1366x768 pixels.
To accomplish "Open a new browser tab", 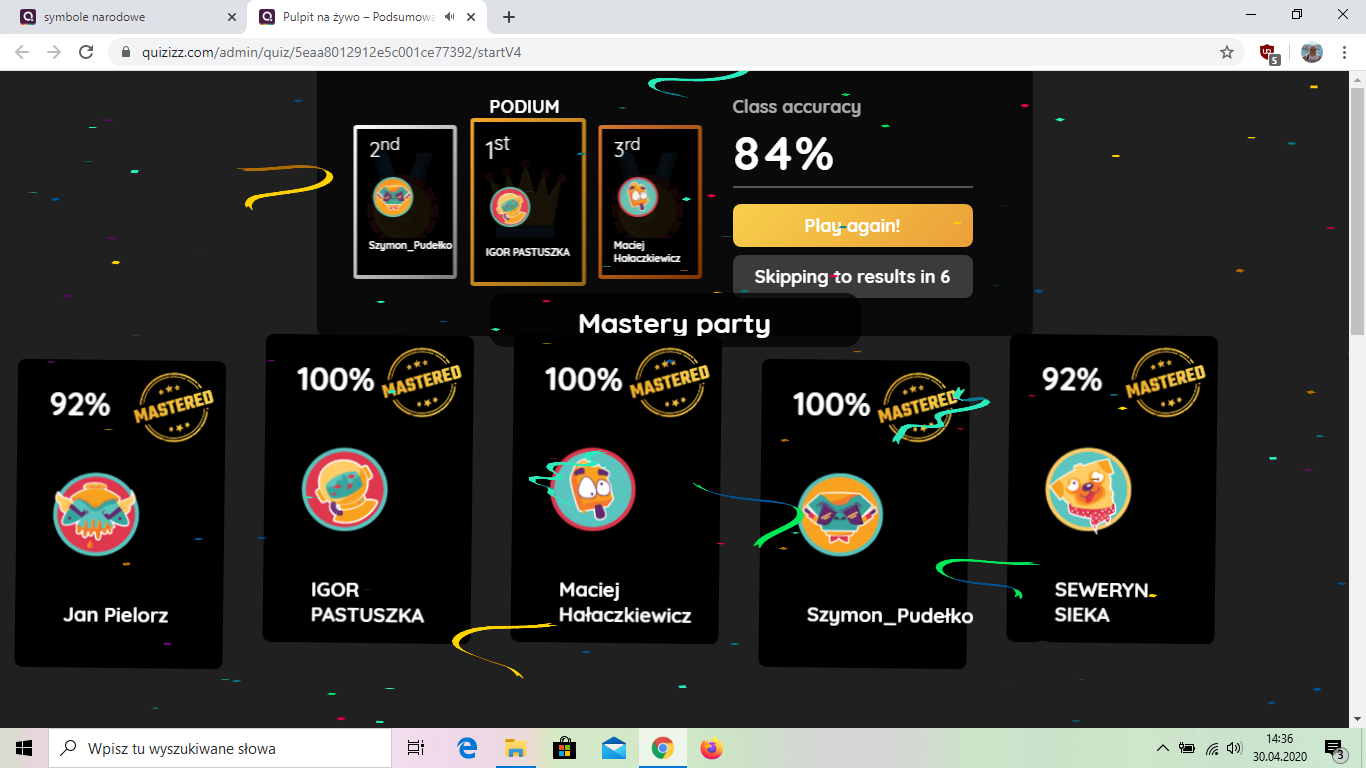I will pos(509,17).
